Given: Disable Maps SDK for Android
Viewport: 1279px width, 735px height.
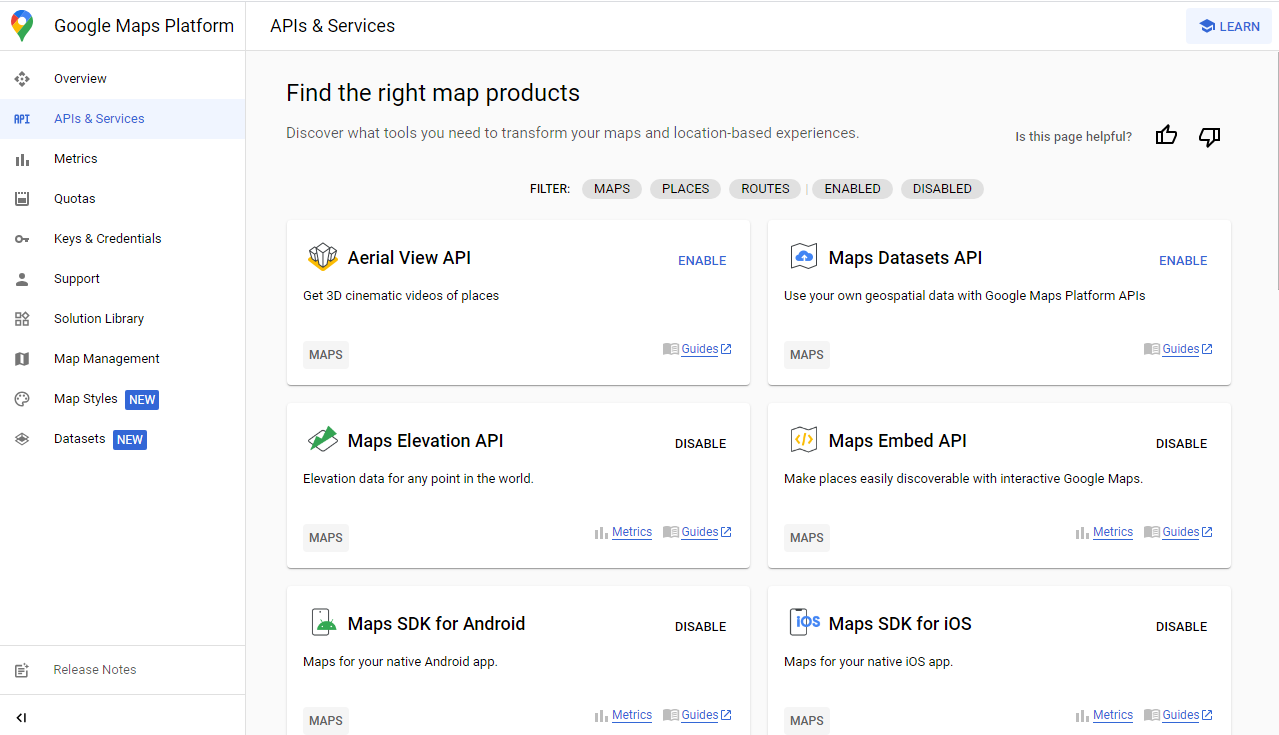Looking at the screenshot, I should pos(700,627).
